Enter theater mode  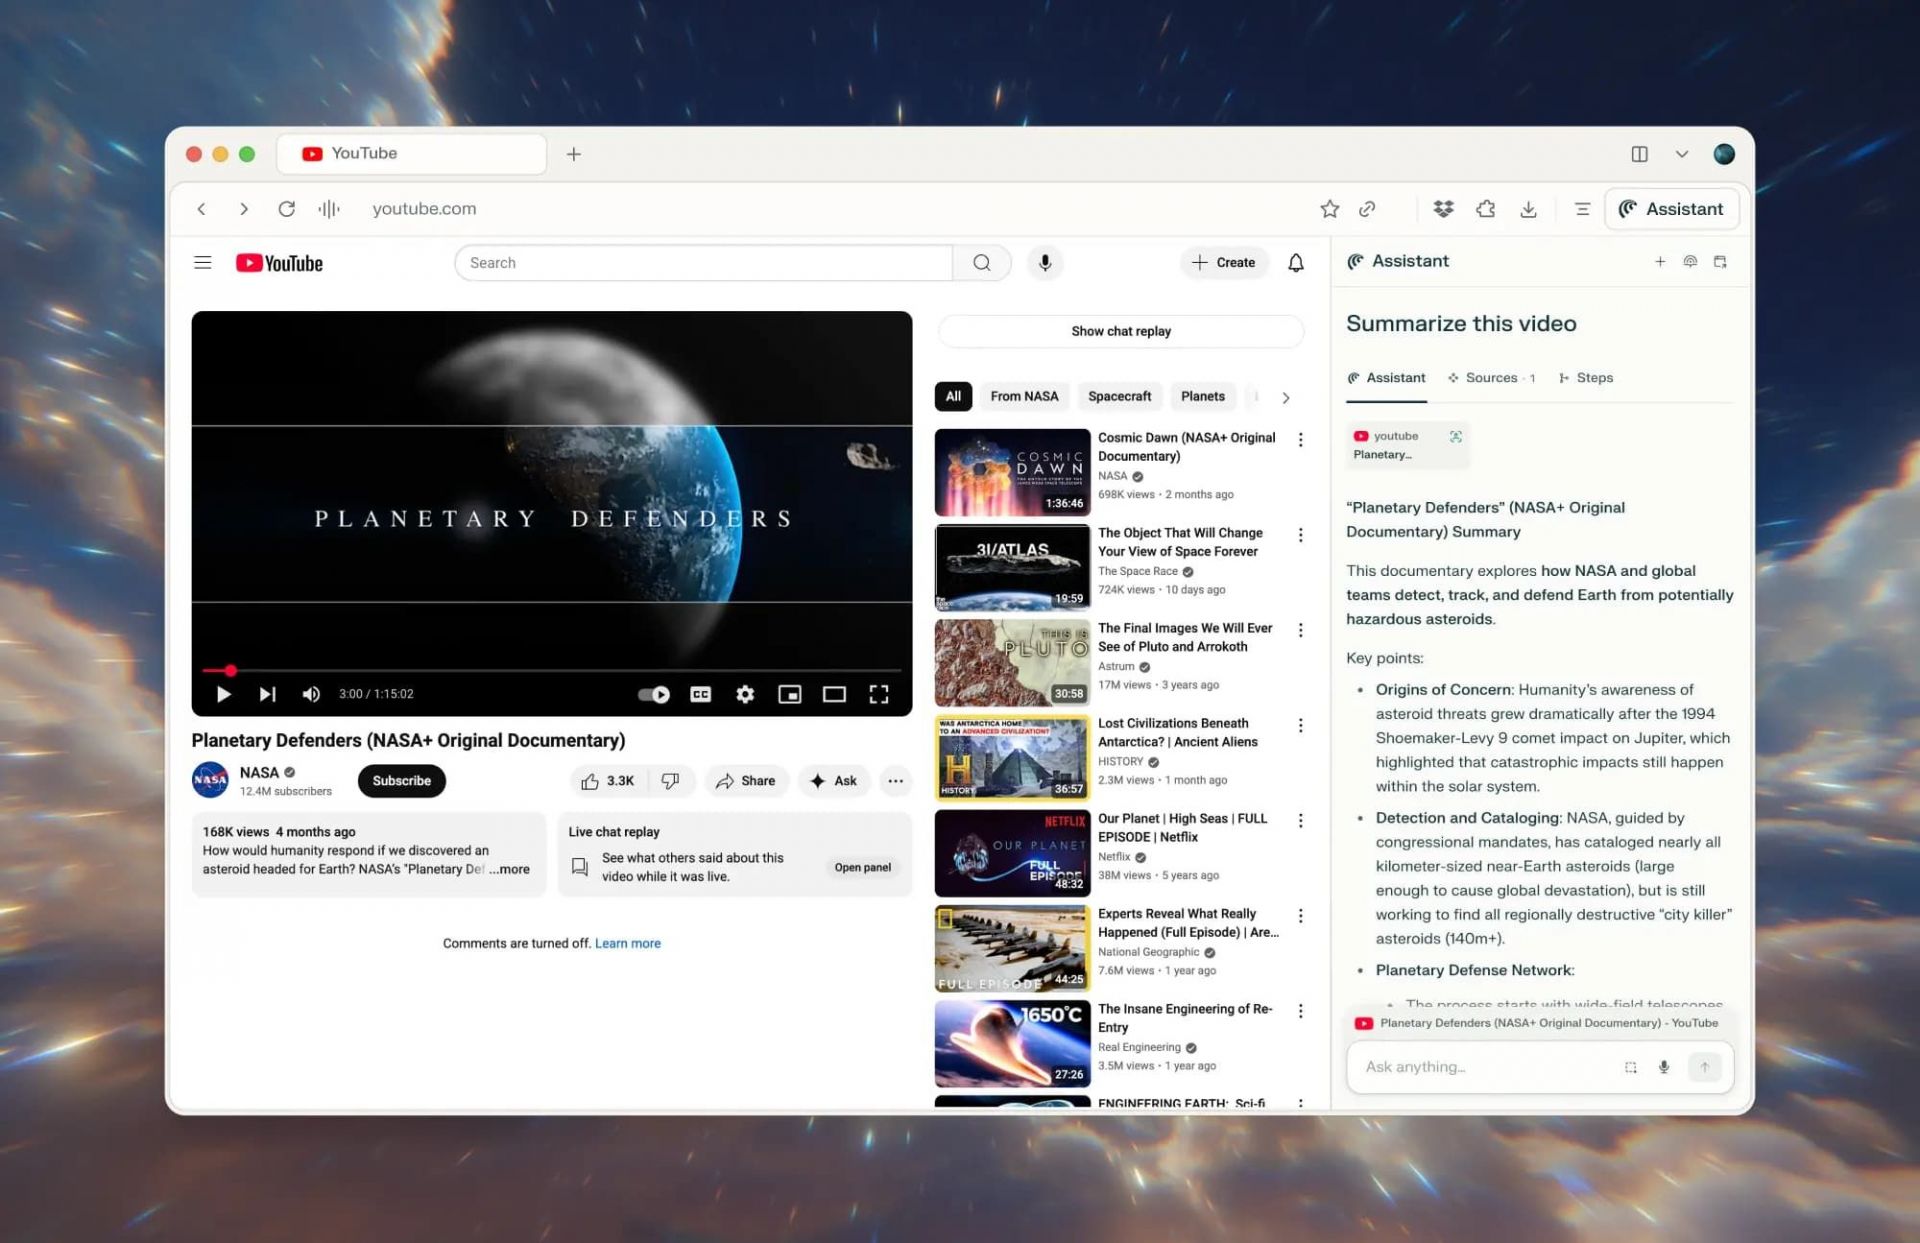pos(834,694)
